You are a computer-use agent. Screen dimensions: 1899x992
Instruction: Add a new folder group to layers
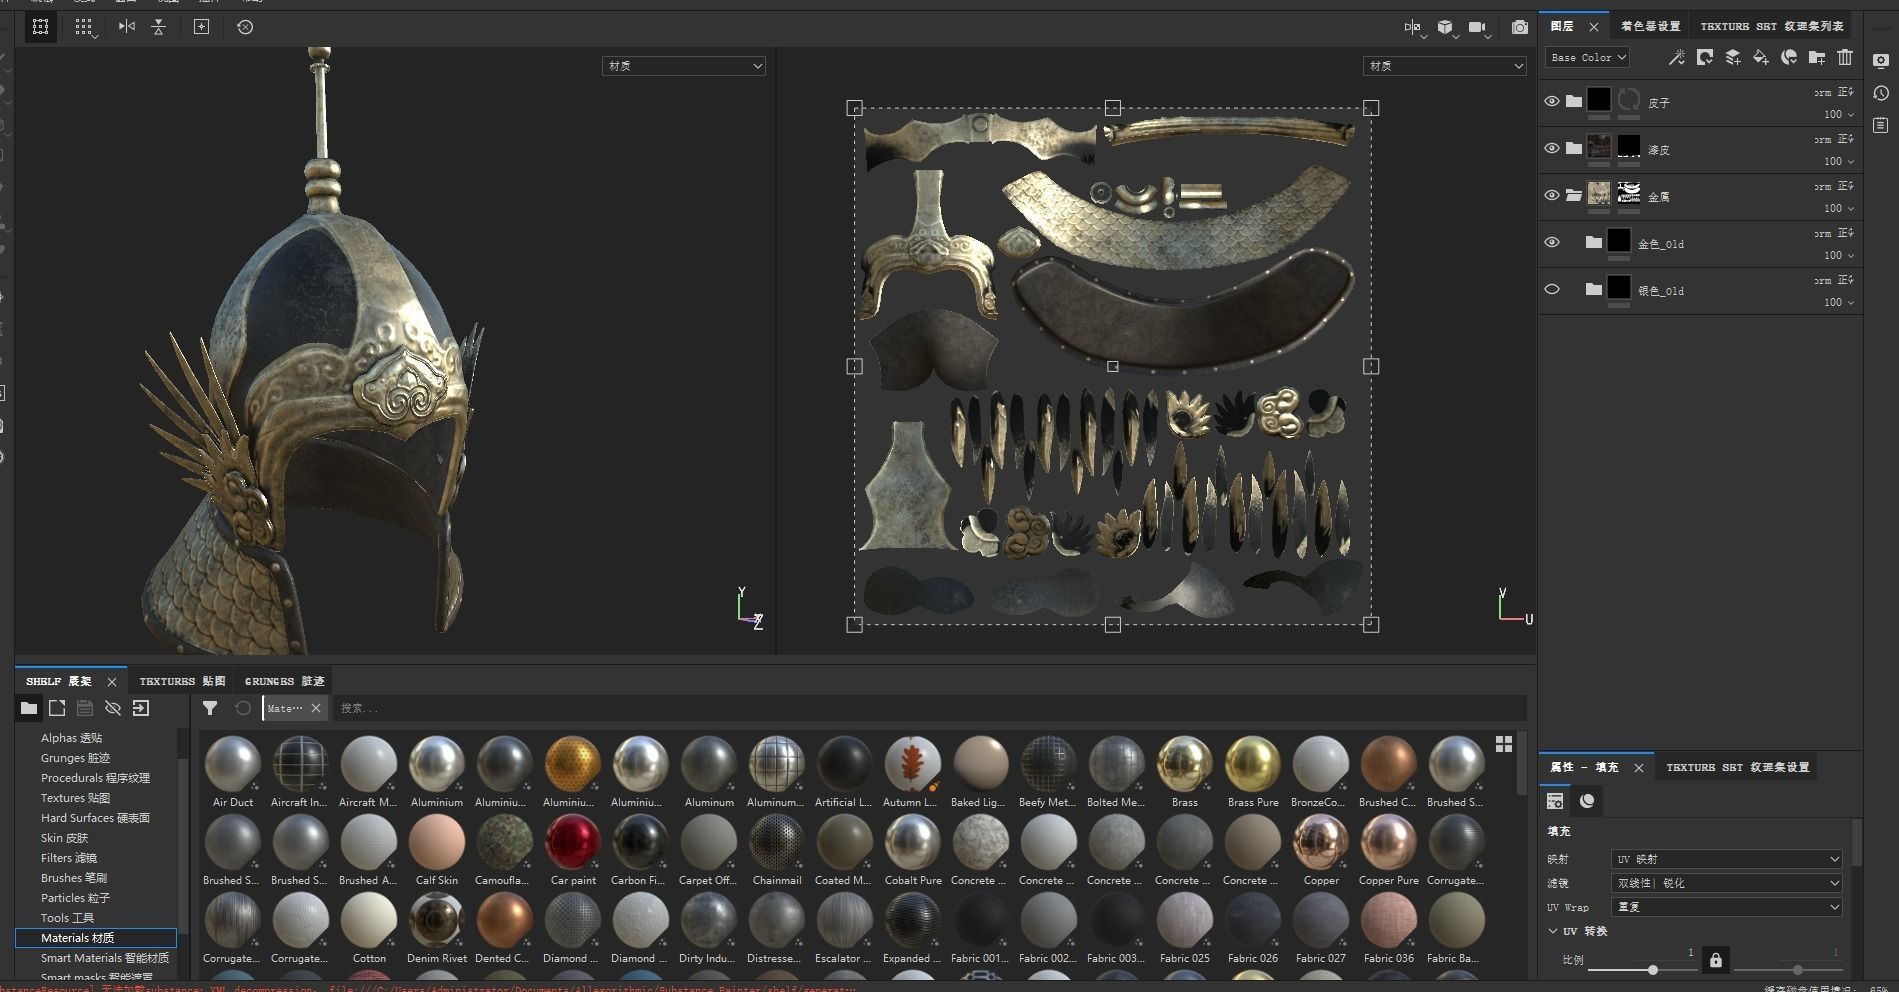tap(1817, 58)
